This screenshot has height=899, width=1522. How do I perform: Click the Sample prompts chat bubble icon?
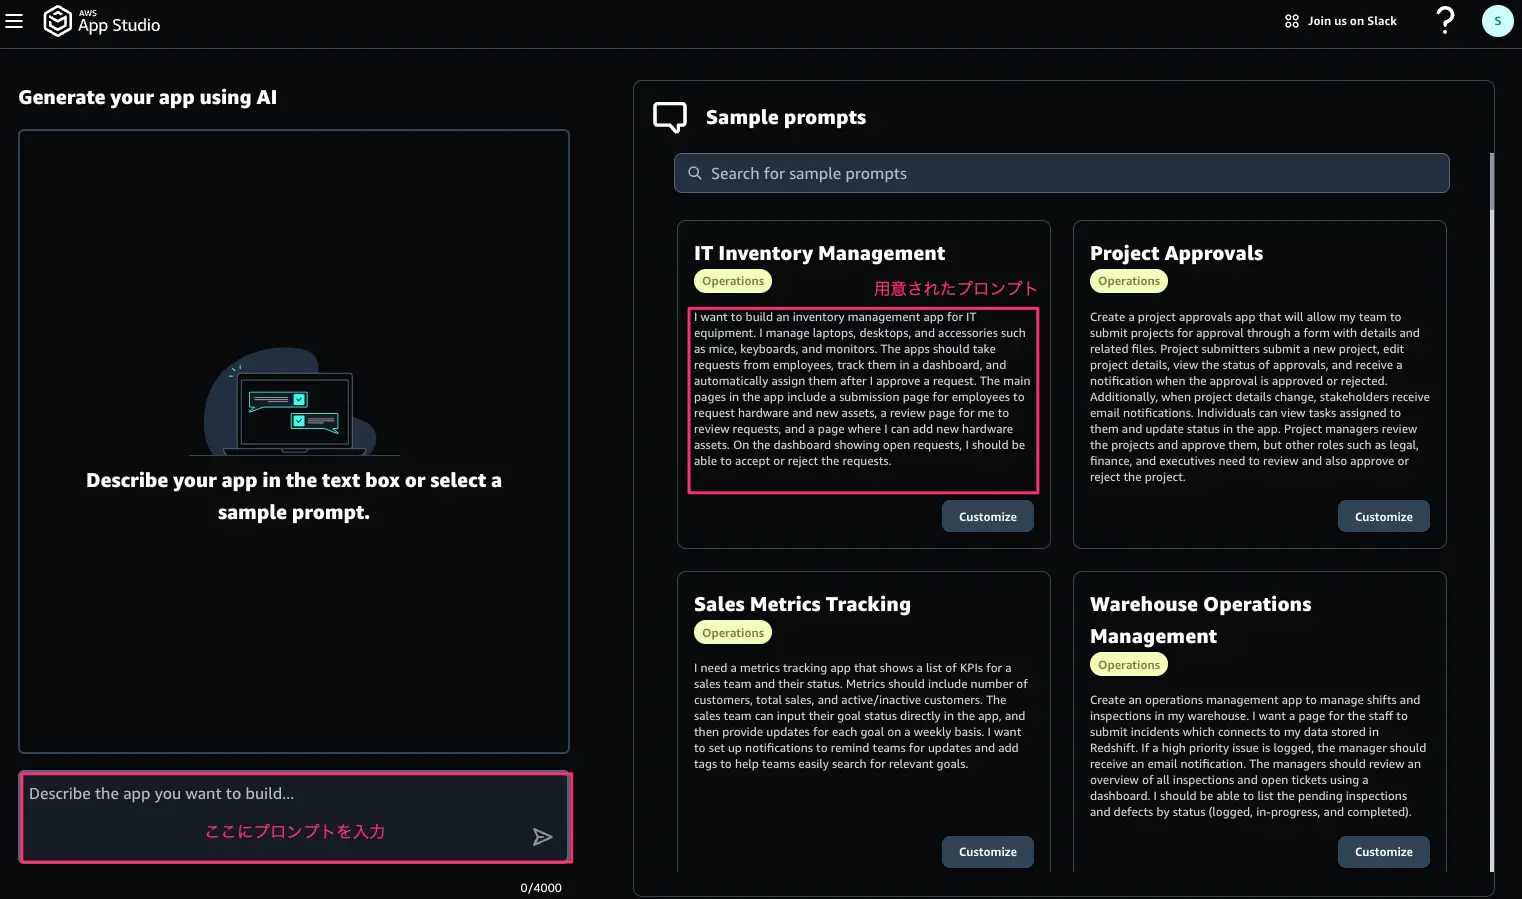670,117
